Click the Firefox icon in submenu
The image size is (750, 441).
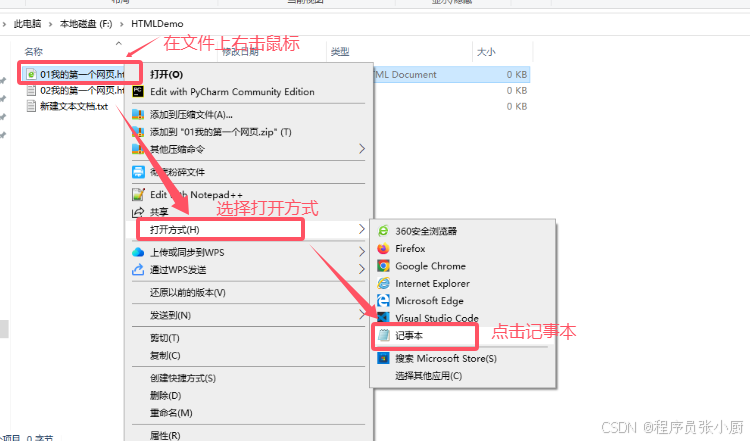[383, 248]
